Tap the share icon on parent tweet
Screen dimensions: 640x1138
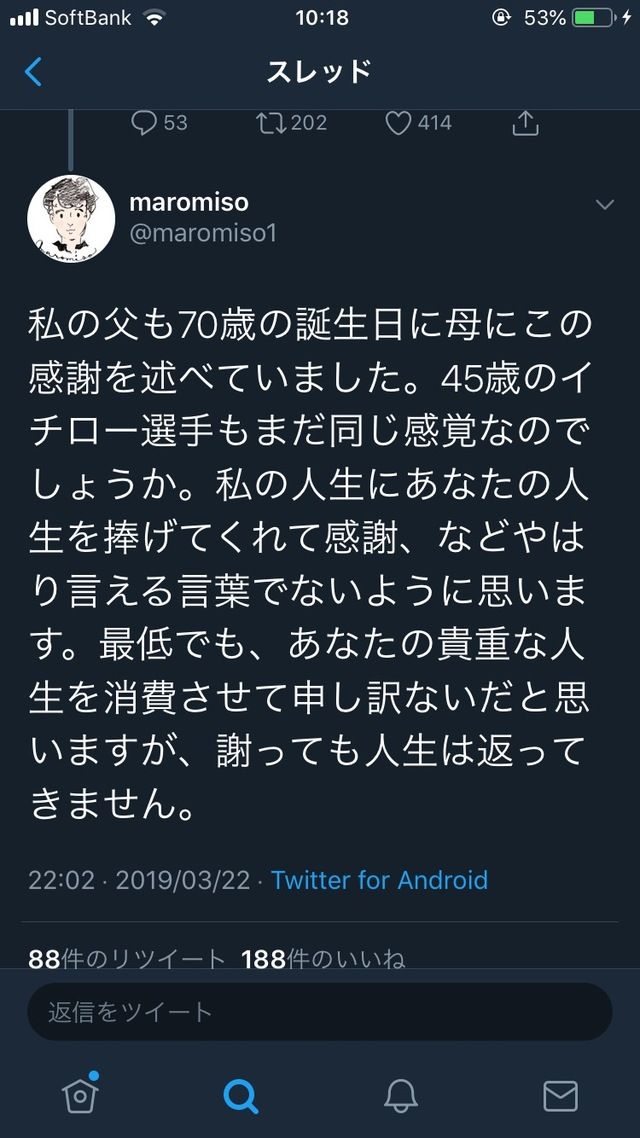(x=525, y=123)
